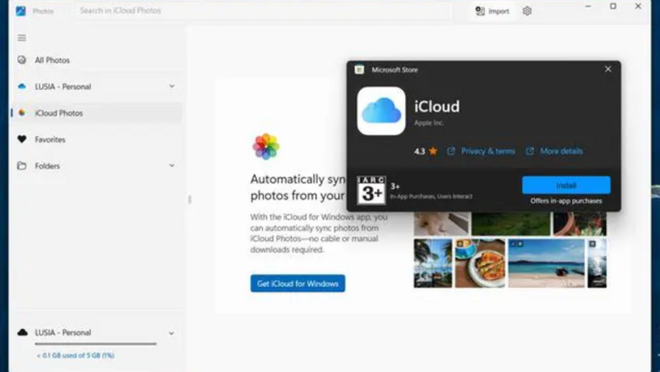Click the black cloud icon beside storage account
The width and height of the screenshot is (660, 372).
coord(22,332)
